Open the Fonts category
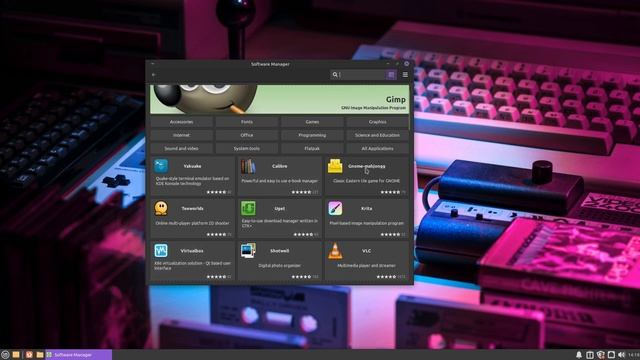This screenshot has height=360, width=640. pos(247,122)
